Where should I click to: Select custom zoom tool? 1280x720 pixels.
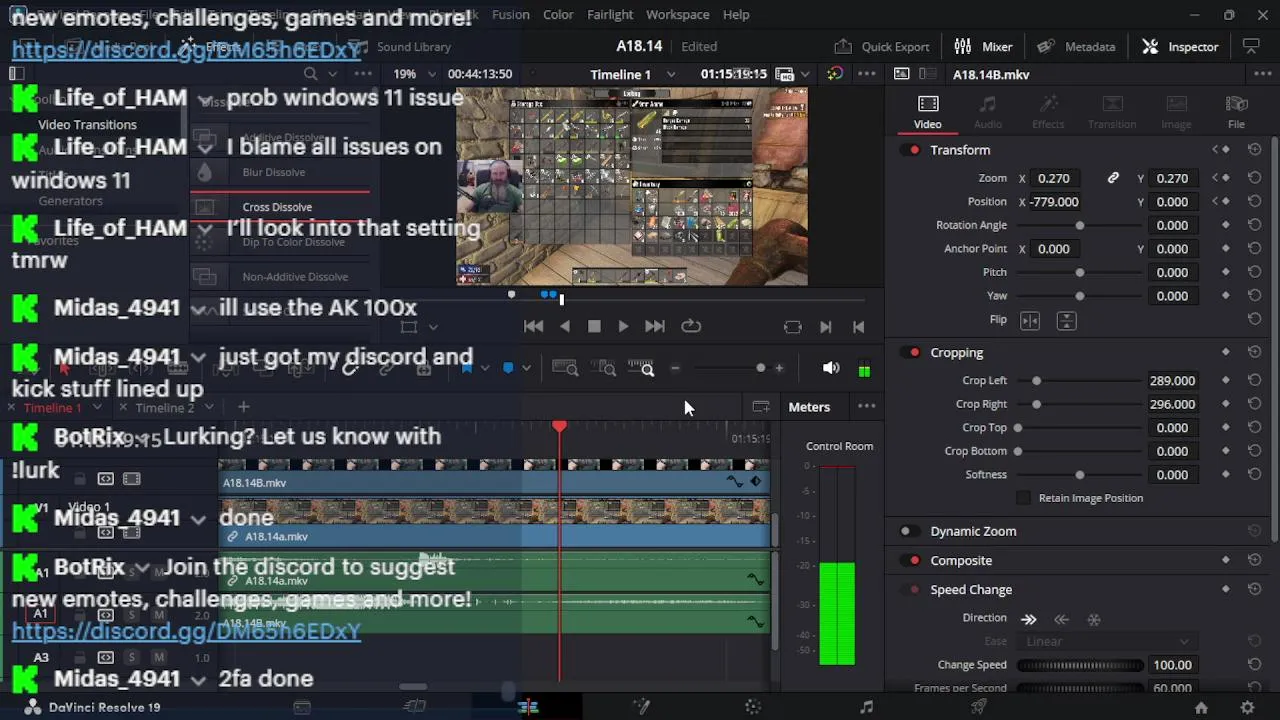tap(641, 369)
